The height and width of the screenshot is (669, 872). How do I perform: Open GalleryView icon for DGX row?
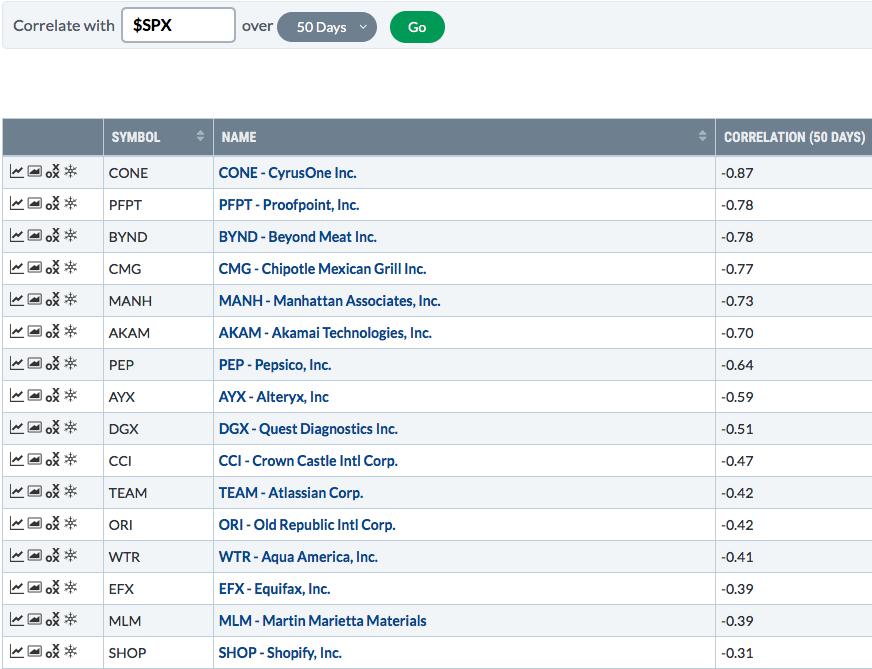[x=34, y=428]
